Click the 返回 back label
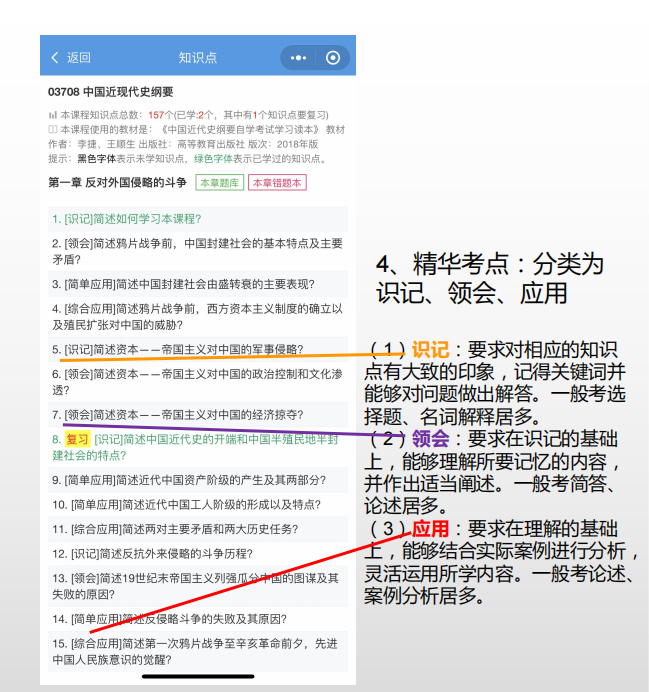Screen dimensions: 649x692 (79, 58)
